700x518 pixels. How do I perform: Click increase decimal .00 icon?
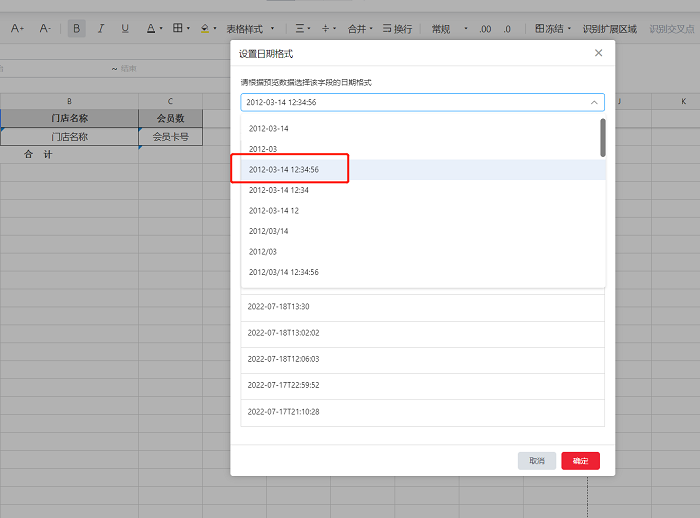click(485, 29)
